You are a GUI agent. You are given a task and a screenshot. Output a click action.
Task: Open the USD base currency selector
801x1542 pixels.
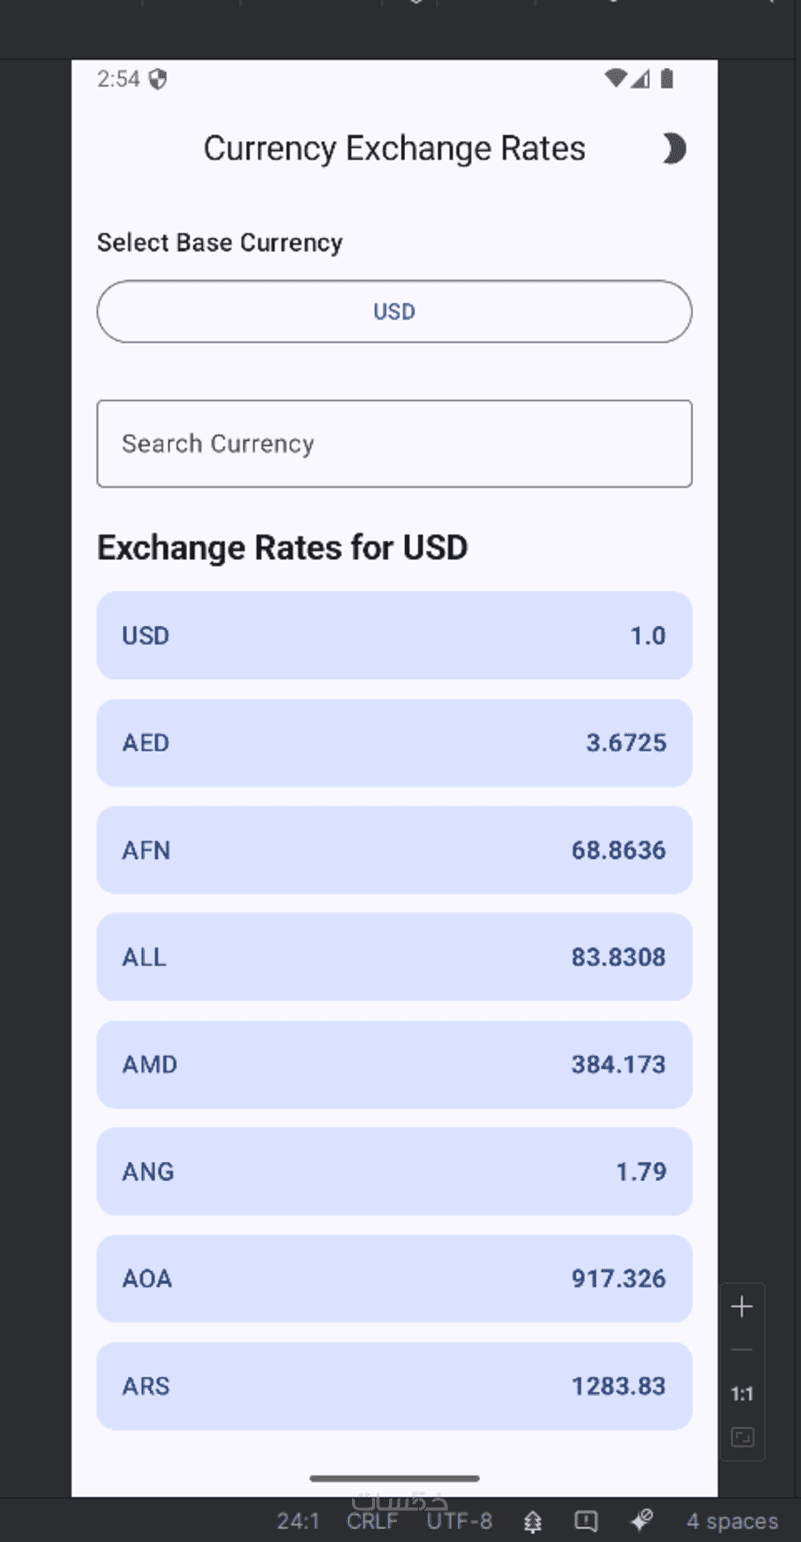click(x=394, y=312)
